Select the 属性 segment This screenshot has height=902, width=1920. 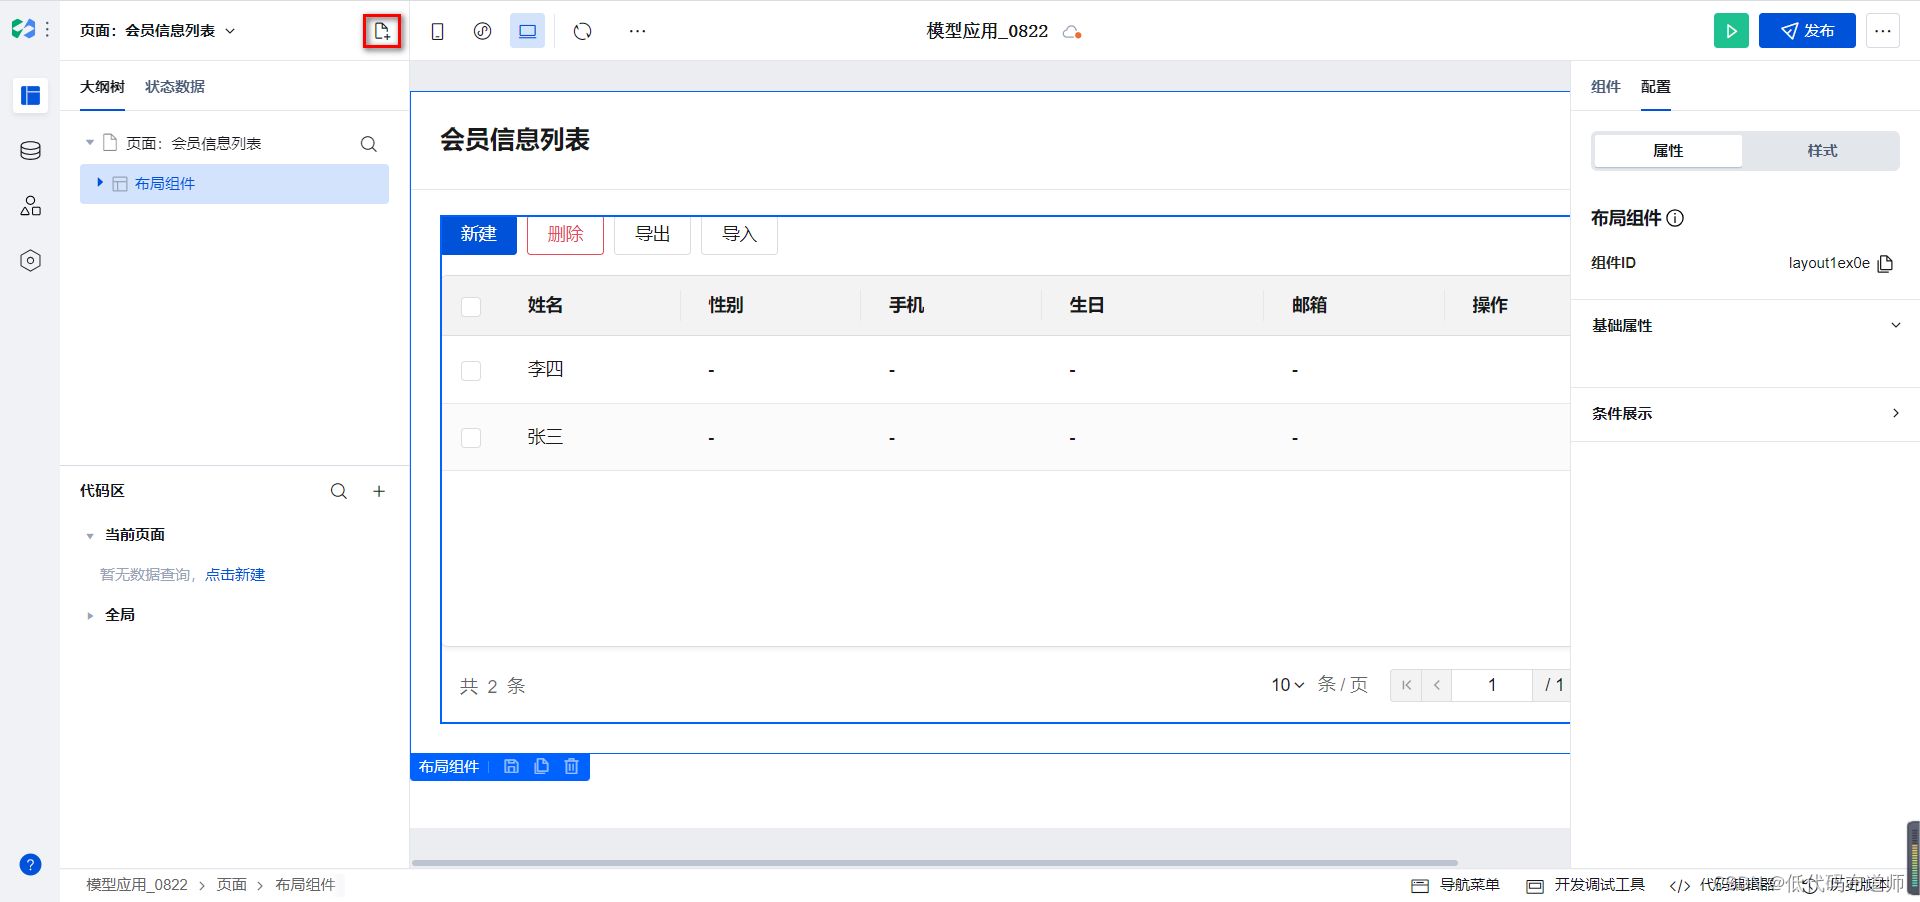[1668, 151]
